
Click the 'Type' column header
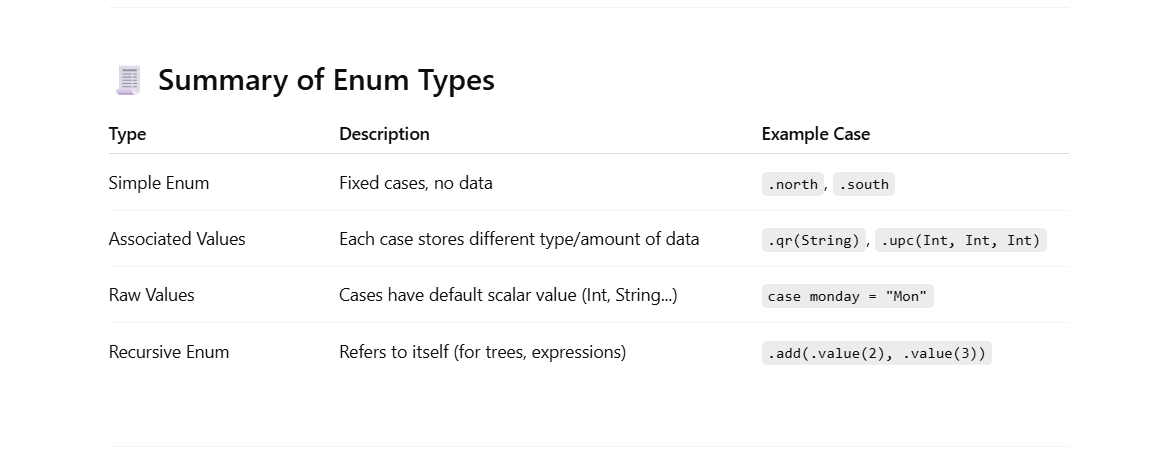[x=127, y=134]
